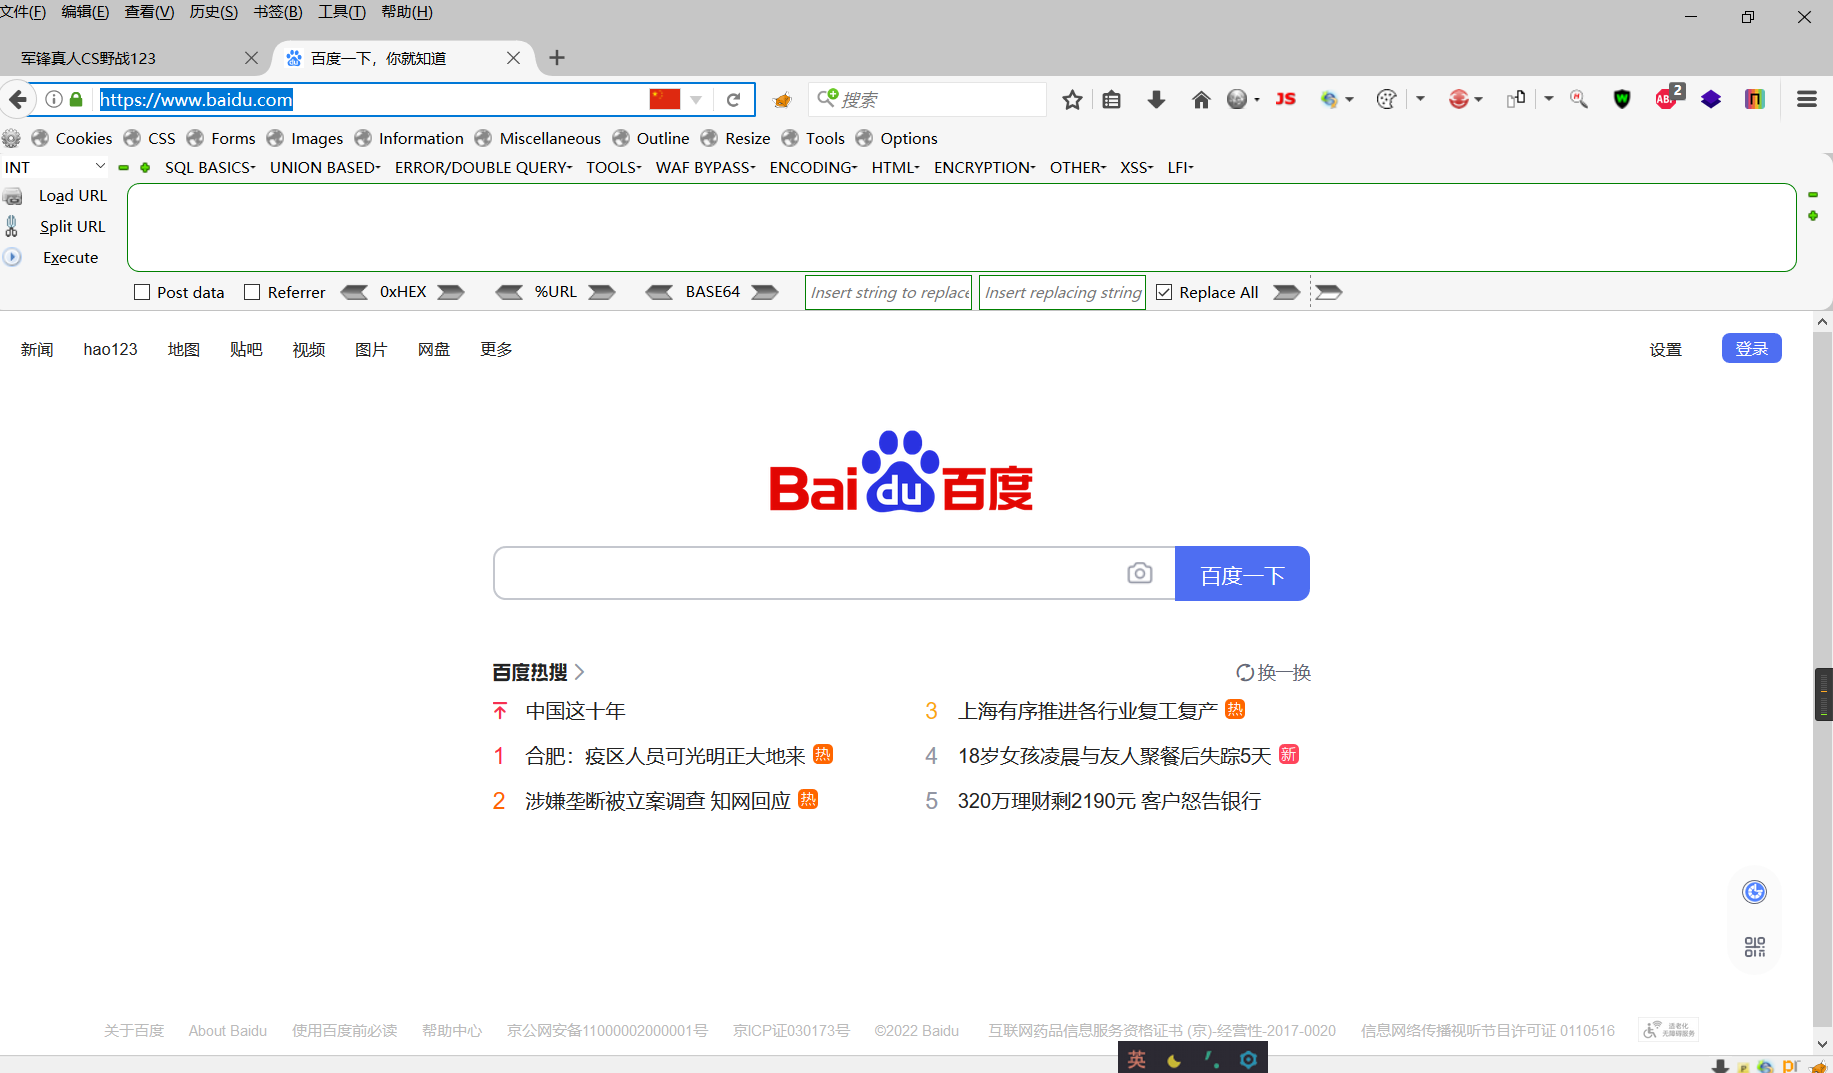Viewport: 1833px width, 1073px height.
Task: Click Split URL in HackBar sidebar
Action: (72, 226)
